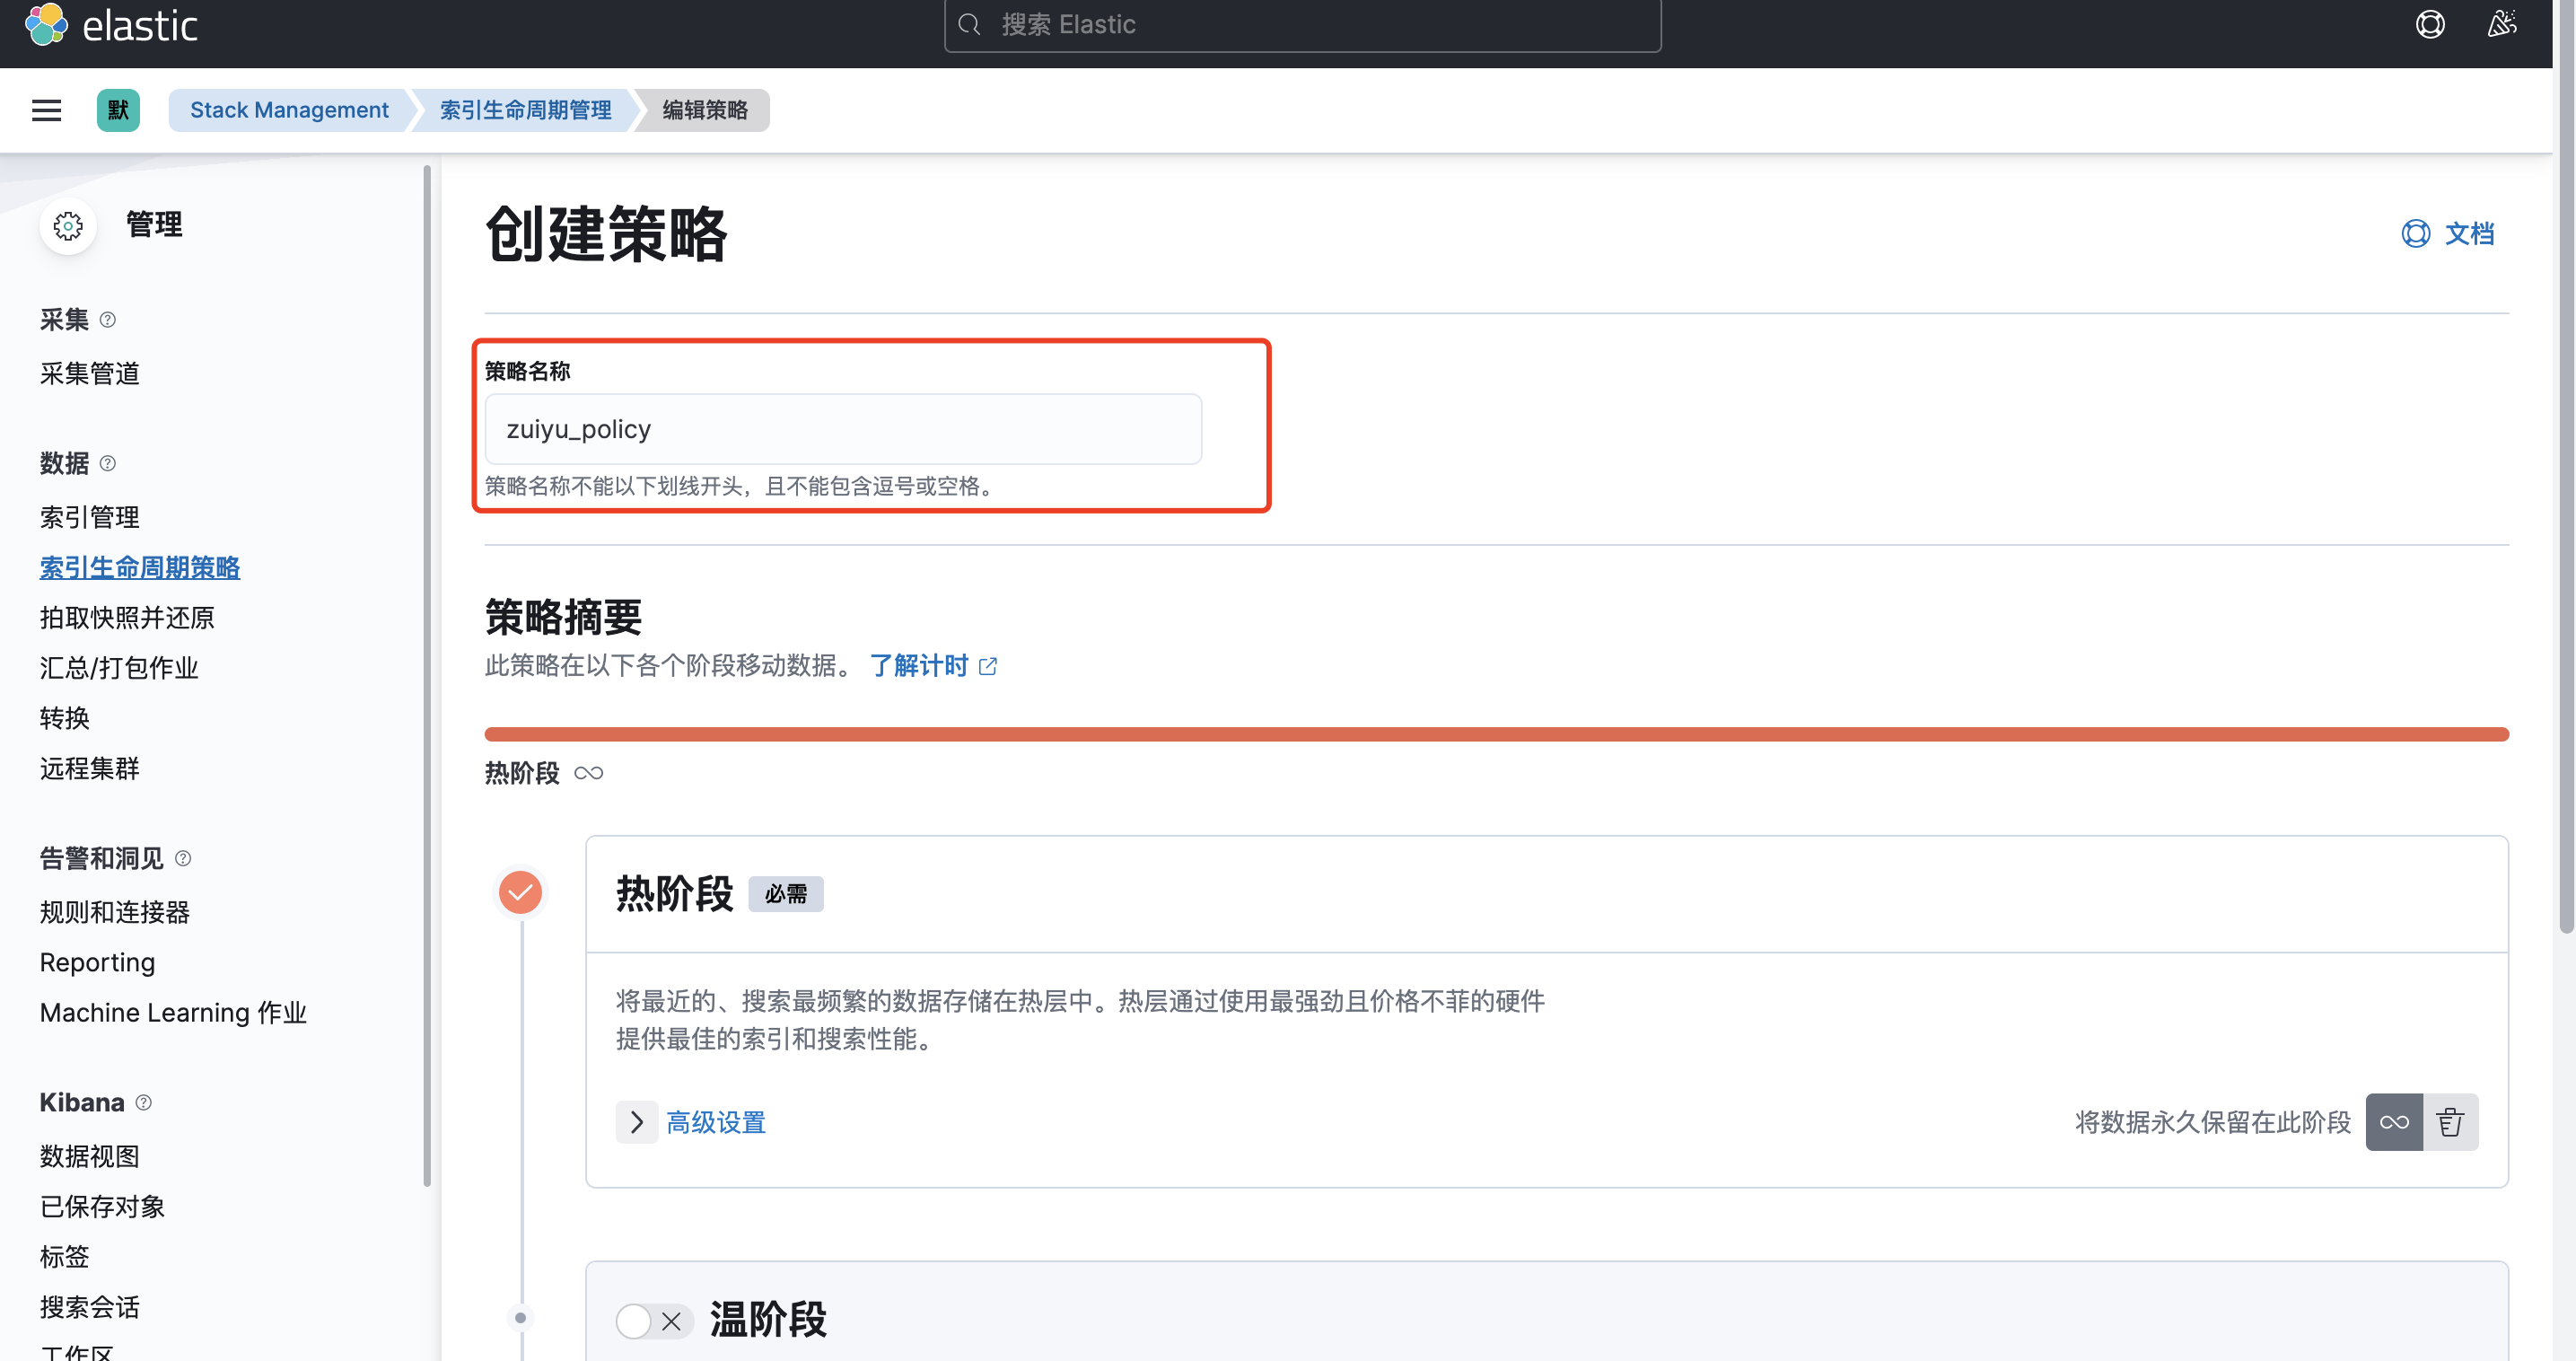Viewport: 2576px width, 1361px height.
Task: Show help tooltip next to Kibana
Action: point(144,1103)
